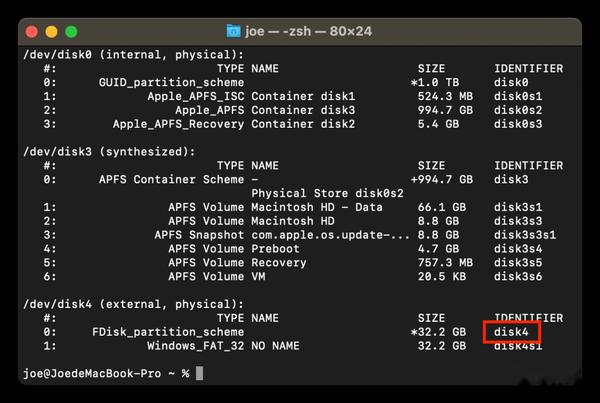Click the green zoom window button
Image resolution: width=600 pixels, height=403 pixels.
[x=71, y=32]
